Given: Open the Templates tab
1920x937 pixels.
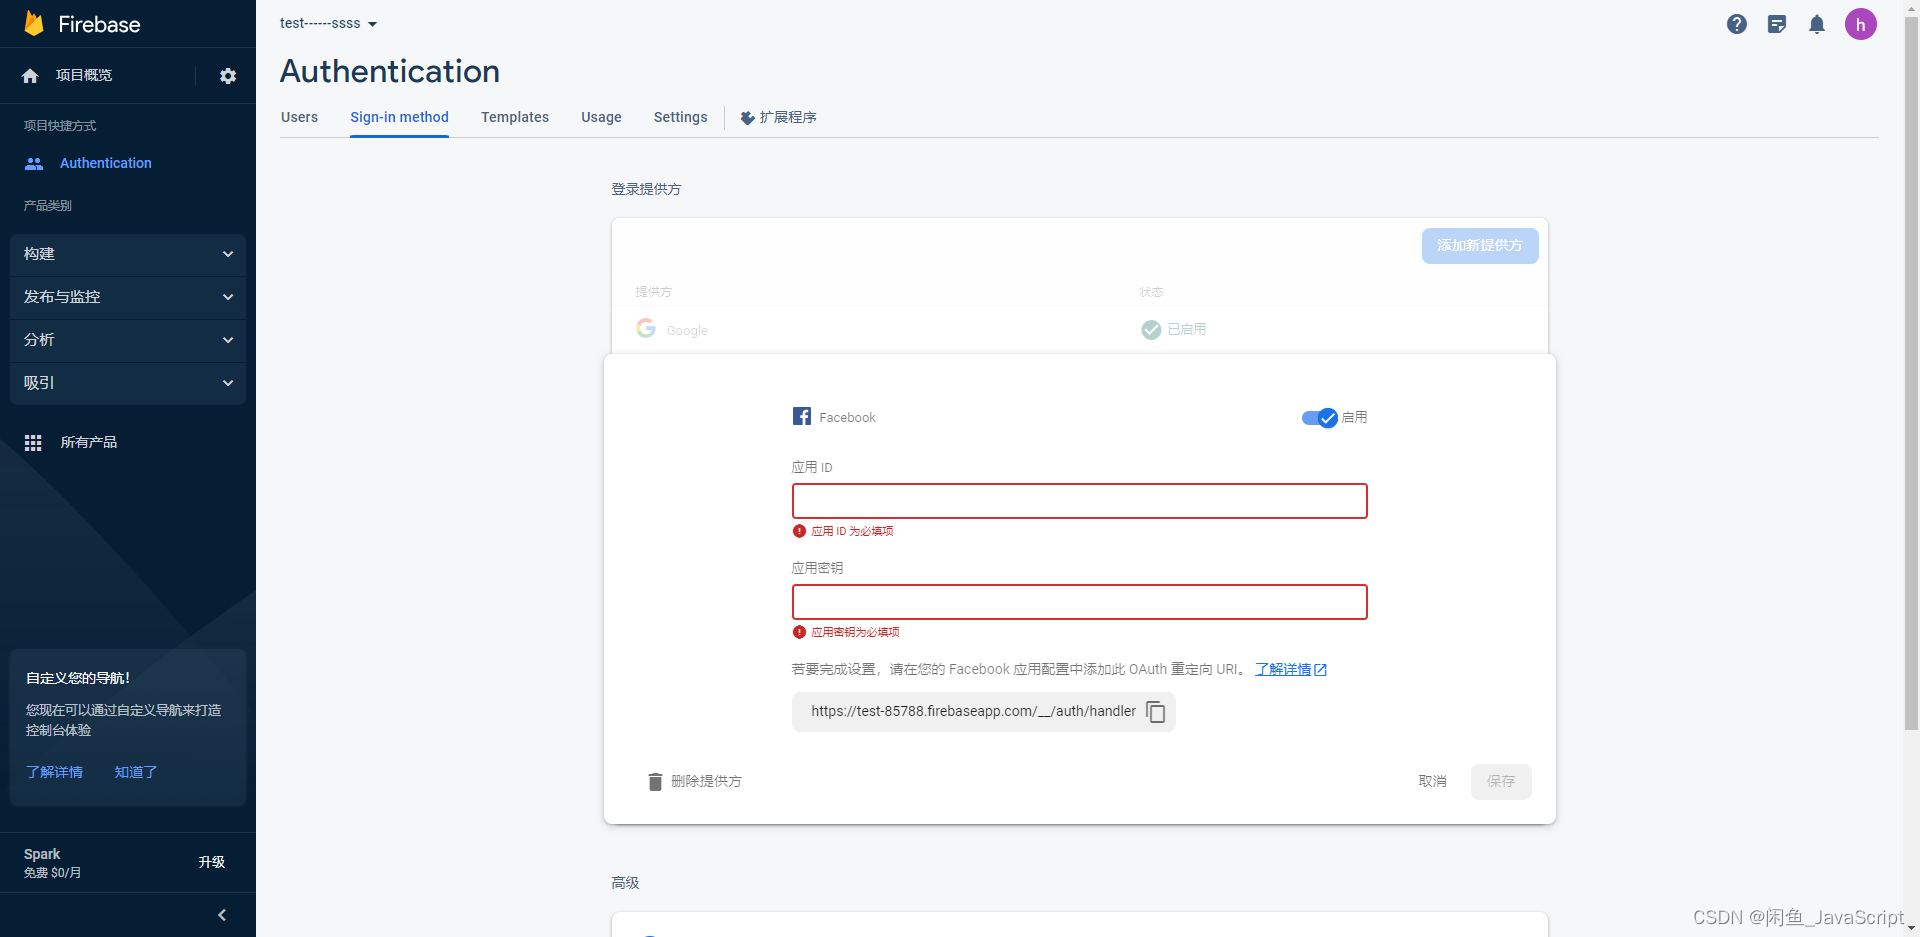Looking at the screenshot, I should click(x=515, y=117).
